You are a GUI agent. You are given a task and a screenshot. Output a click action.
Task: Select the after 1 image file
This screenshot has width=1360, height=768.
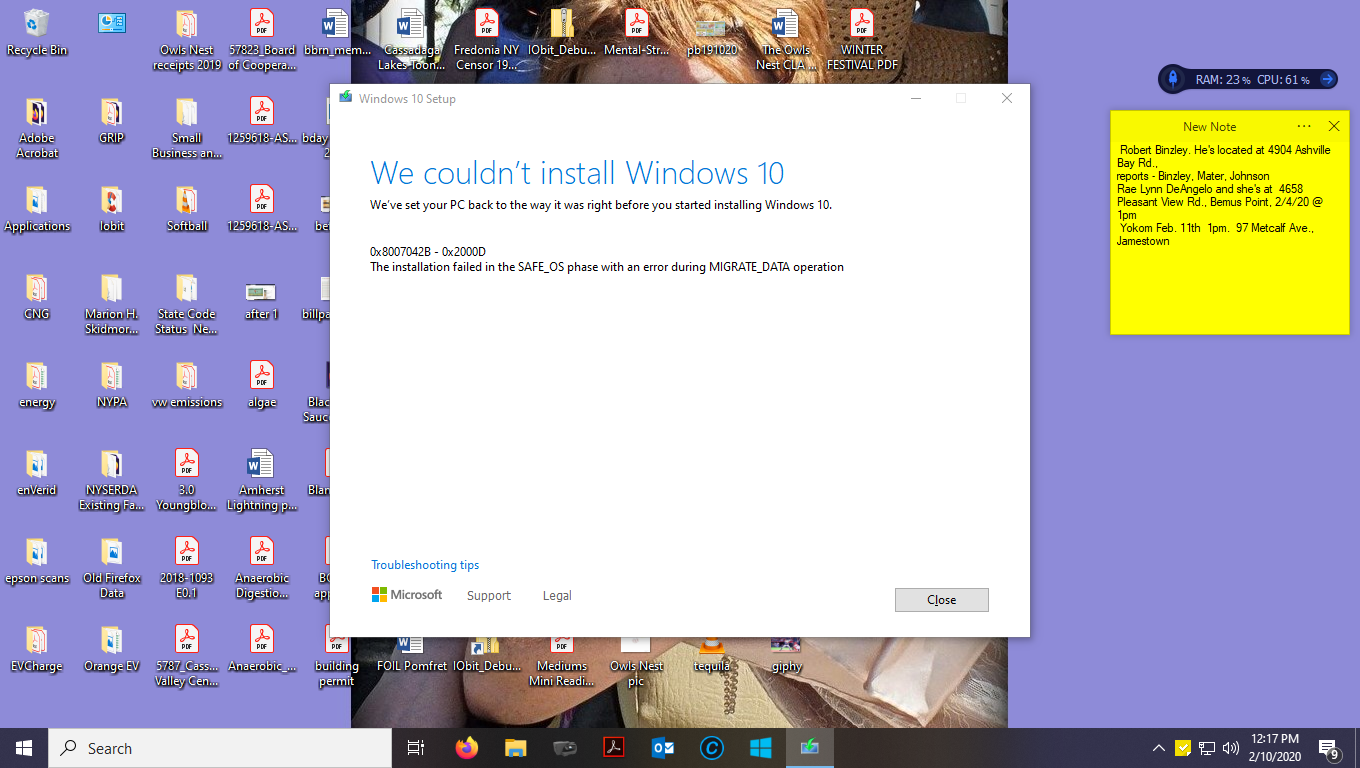(x=262, y=297)
